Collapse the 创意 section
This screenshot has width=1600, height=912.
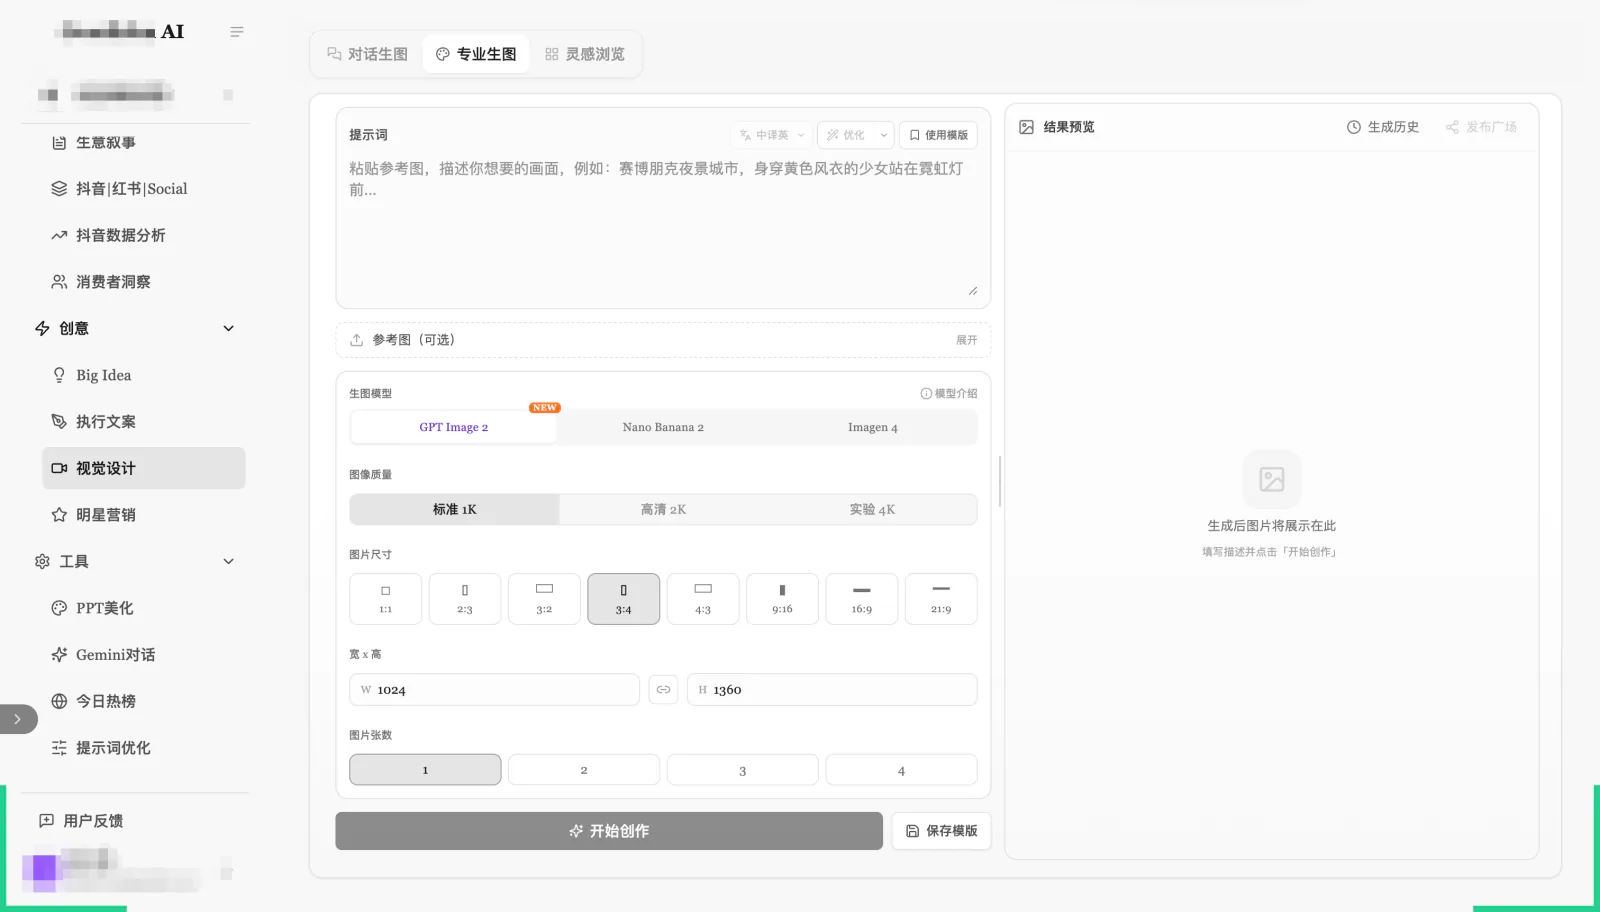pyautogui.click(x=228, y=328)
